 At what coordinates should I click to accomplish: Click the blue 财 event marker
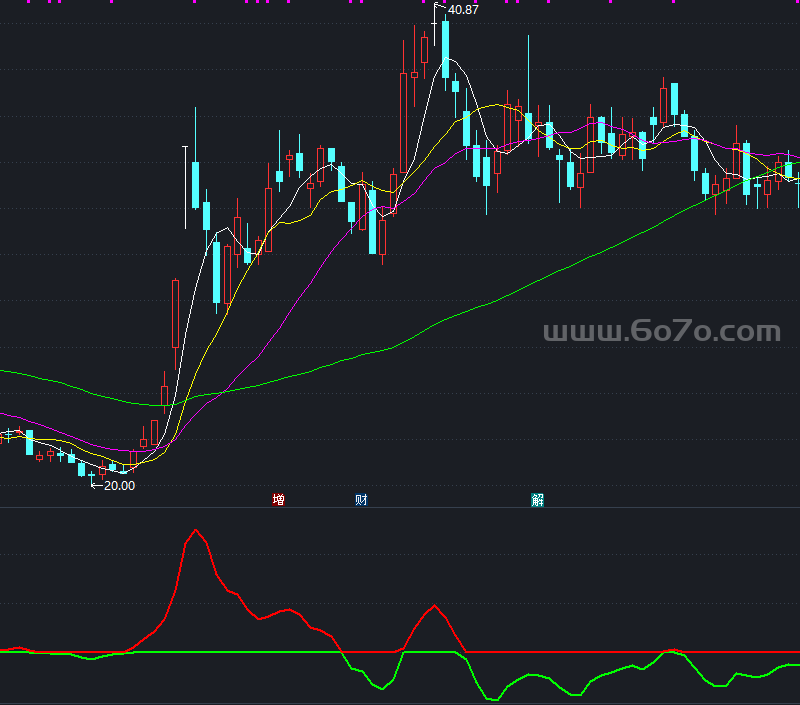[361, 499]
